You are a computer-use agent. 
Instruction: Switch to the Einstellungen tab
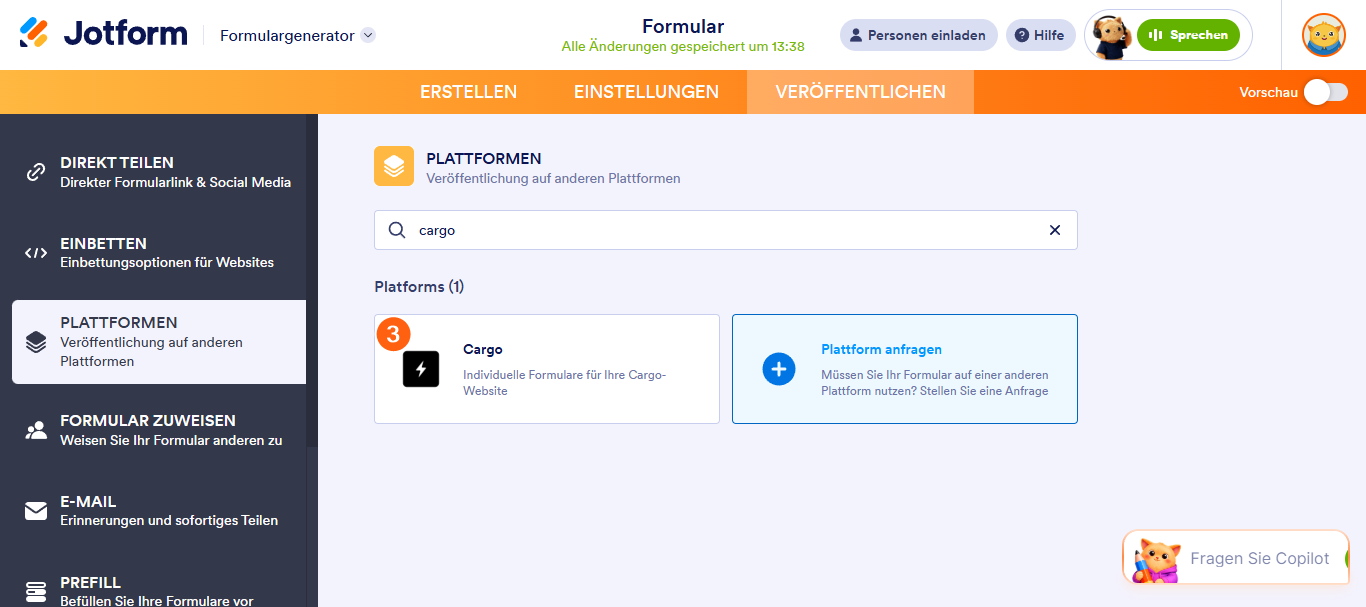point(646,92)
